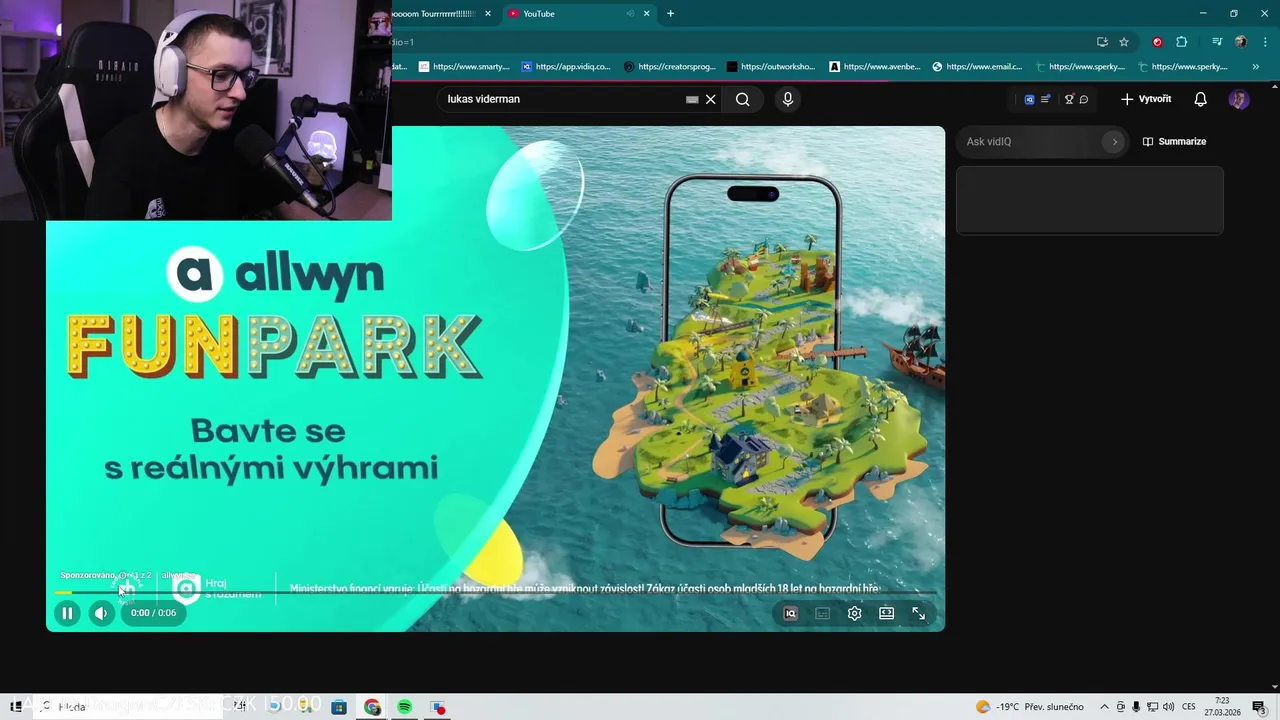Submit the Ask vidIQ arrow button
This screenshot has height=720, width=1280.
(x=1114, y=141)
